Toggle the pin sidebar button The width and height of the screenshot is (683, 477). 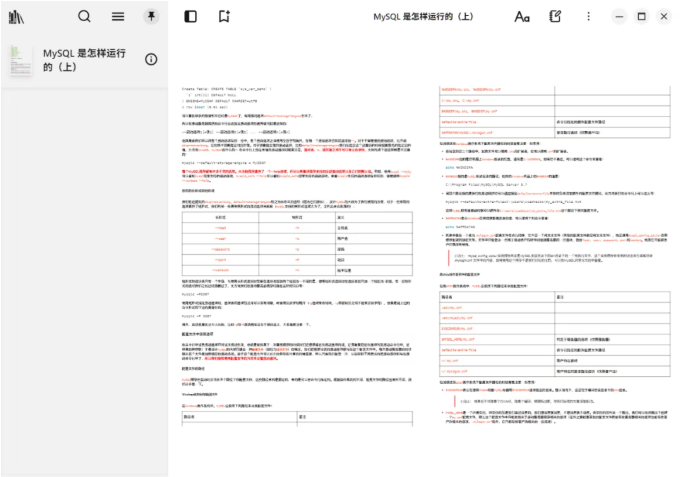click(x=151, y=17)
